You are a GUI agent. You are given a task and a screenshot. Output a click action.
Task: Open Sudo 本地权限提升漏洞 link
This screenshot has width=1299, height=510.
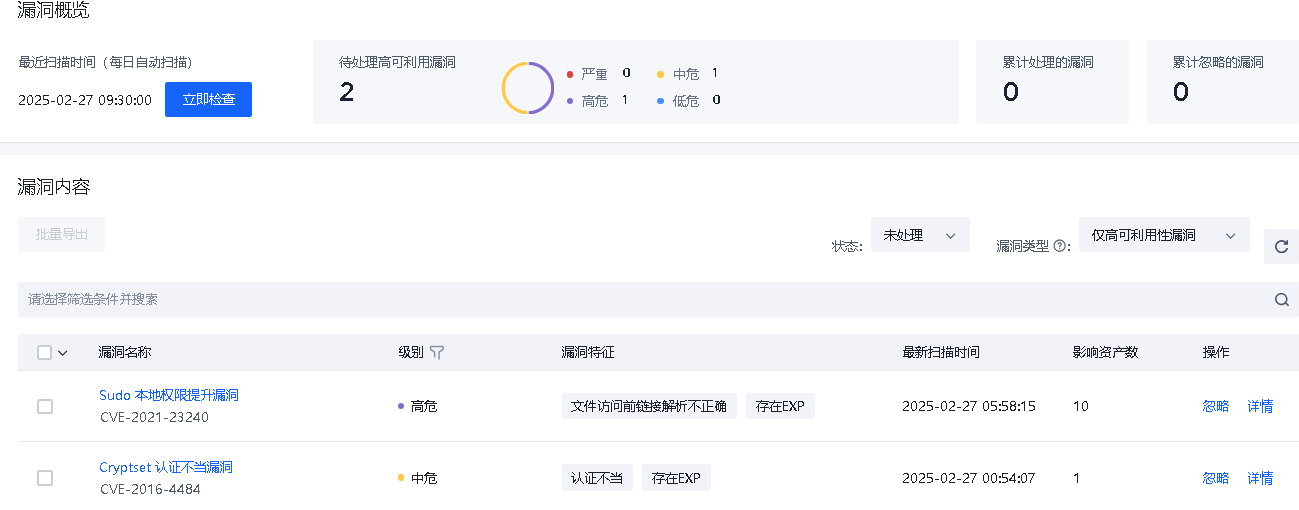click(x=168, y=395)
